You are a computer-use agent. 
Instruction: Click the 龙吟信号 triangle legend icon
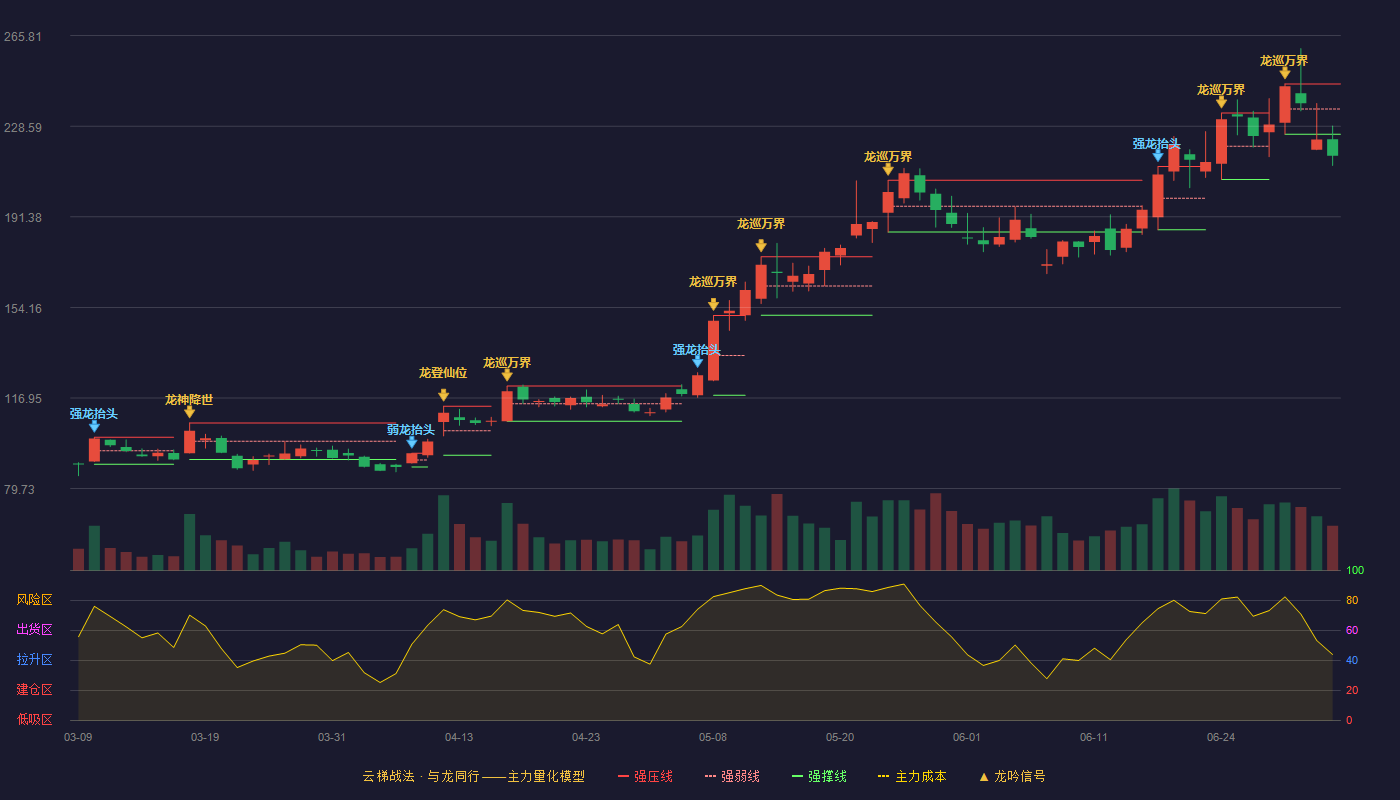(x=984, y=777)
